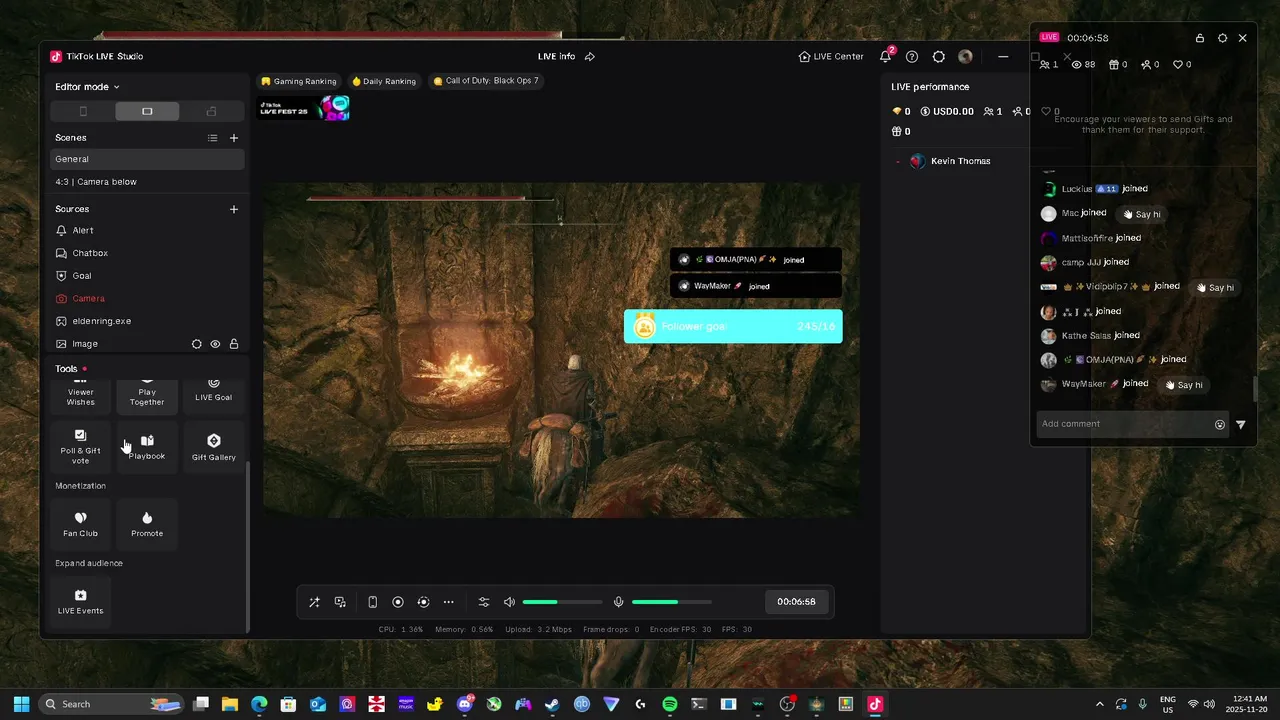Switch to the third layout mode

point(211,111)
